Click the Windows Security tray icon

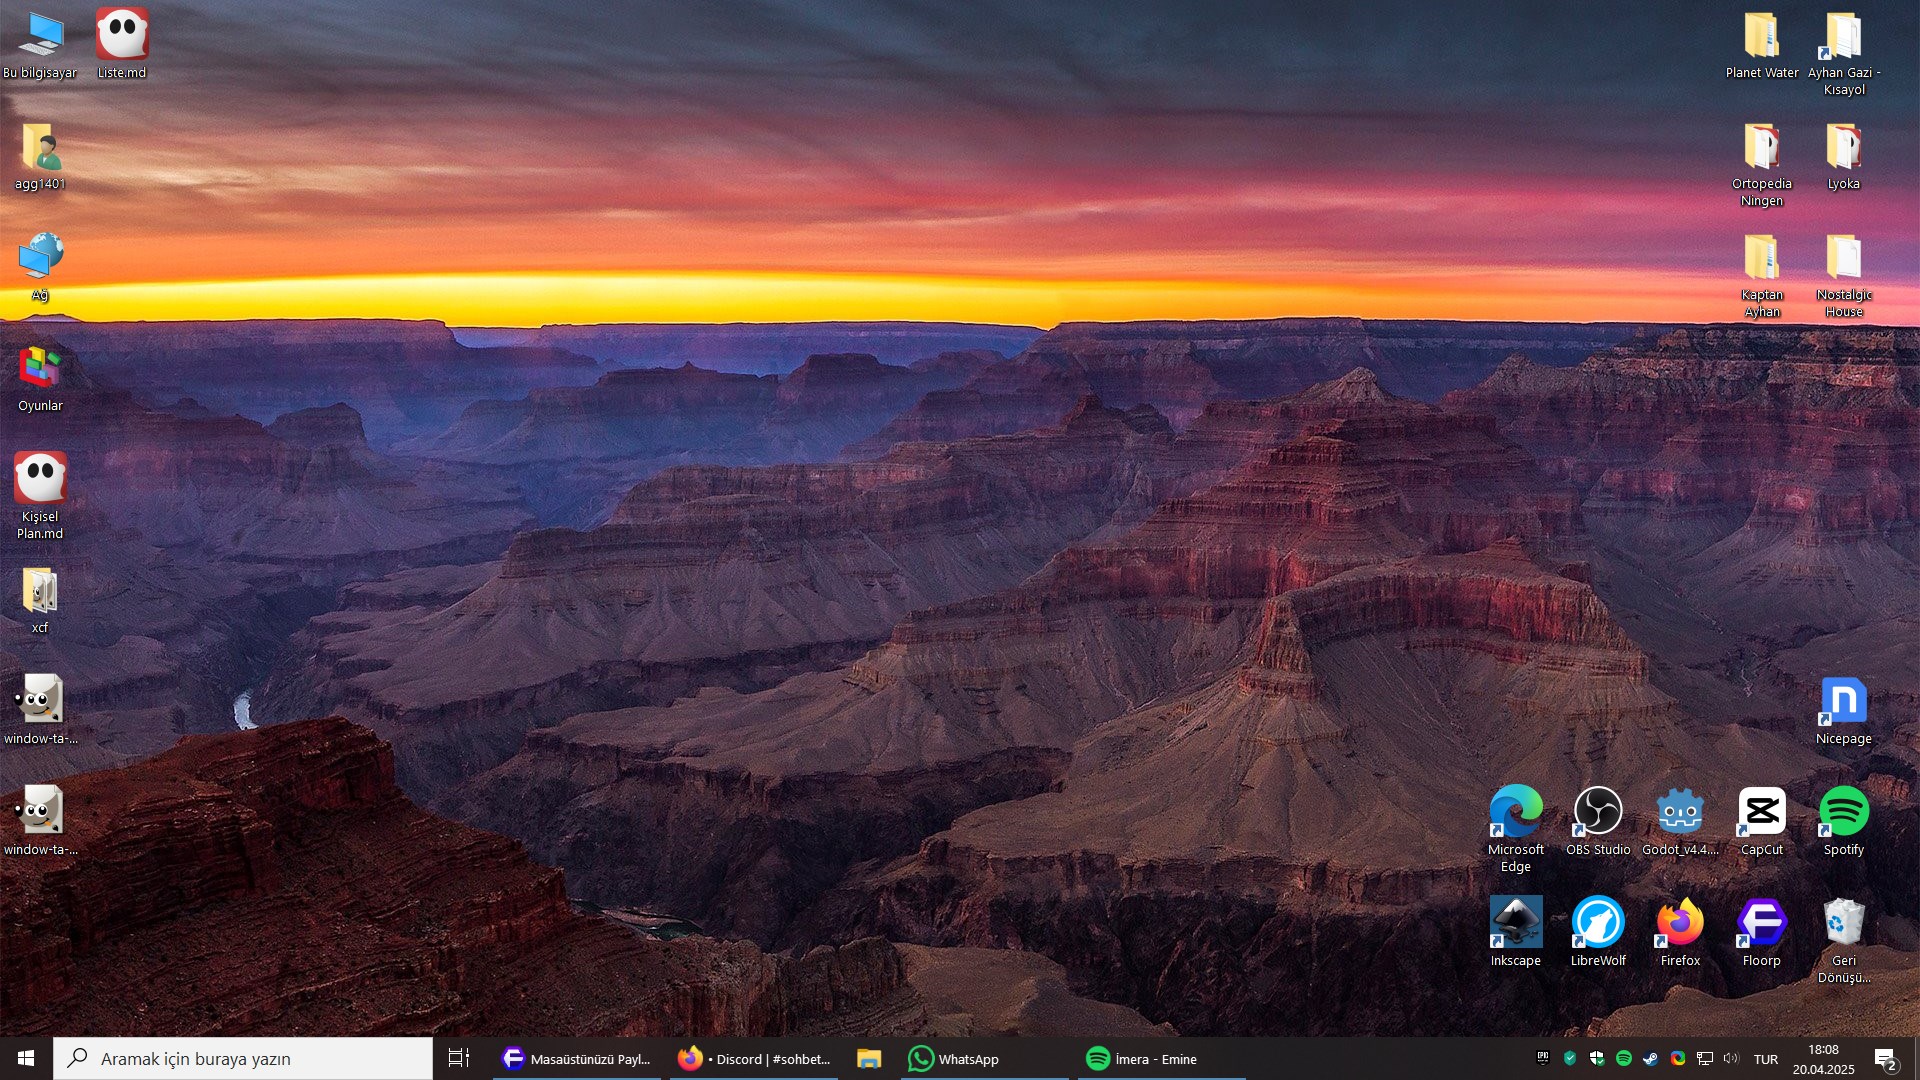(x=1597, y=1058)
